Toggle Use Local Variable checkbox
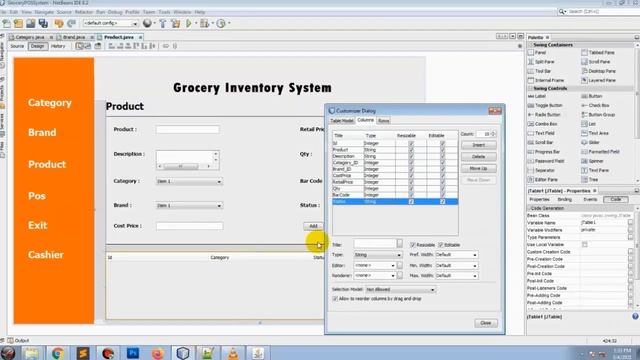Image resolution: width=640 pixels, height=360 pixels. point(584,244)
